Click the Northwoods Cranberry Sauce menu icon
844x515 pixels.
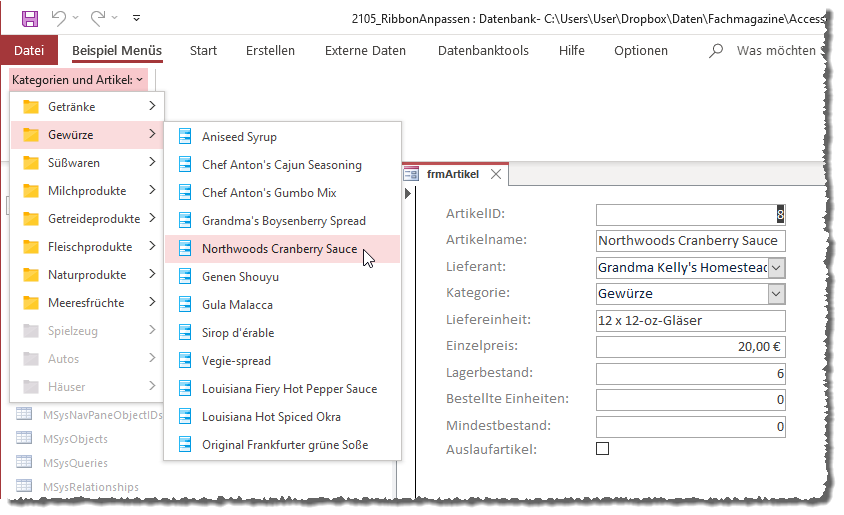click(x=185, y=248)
